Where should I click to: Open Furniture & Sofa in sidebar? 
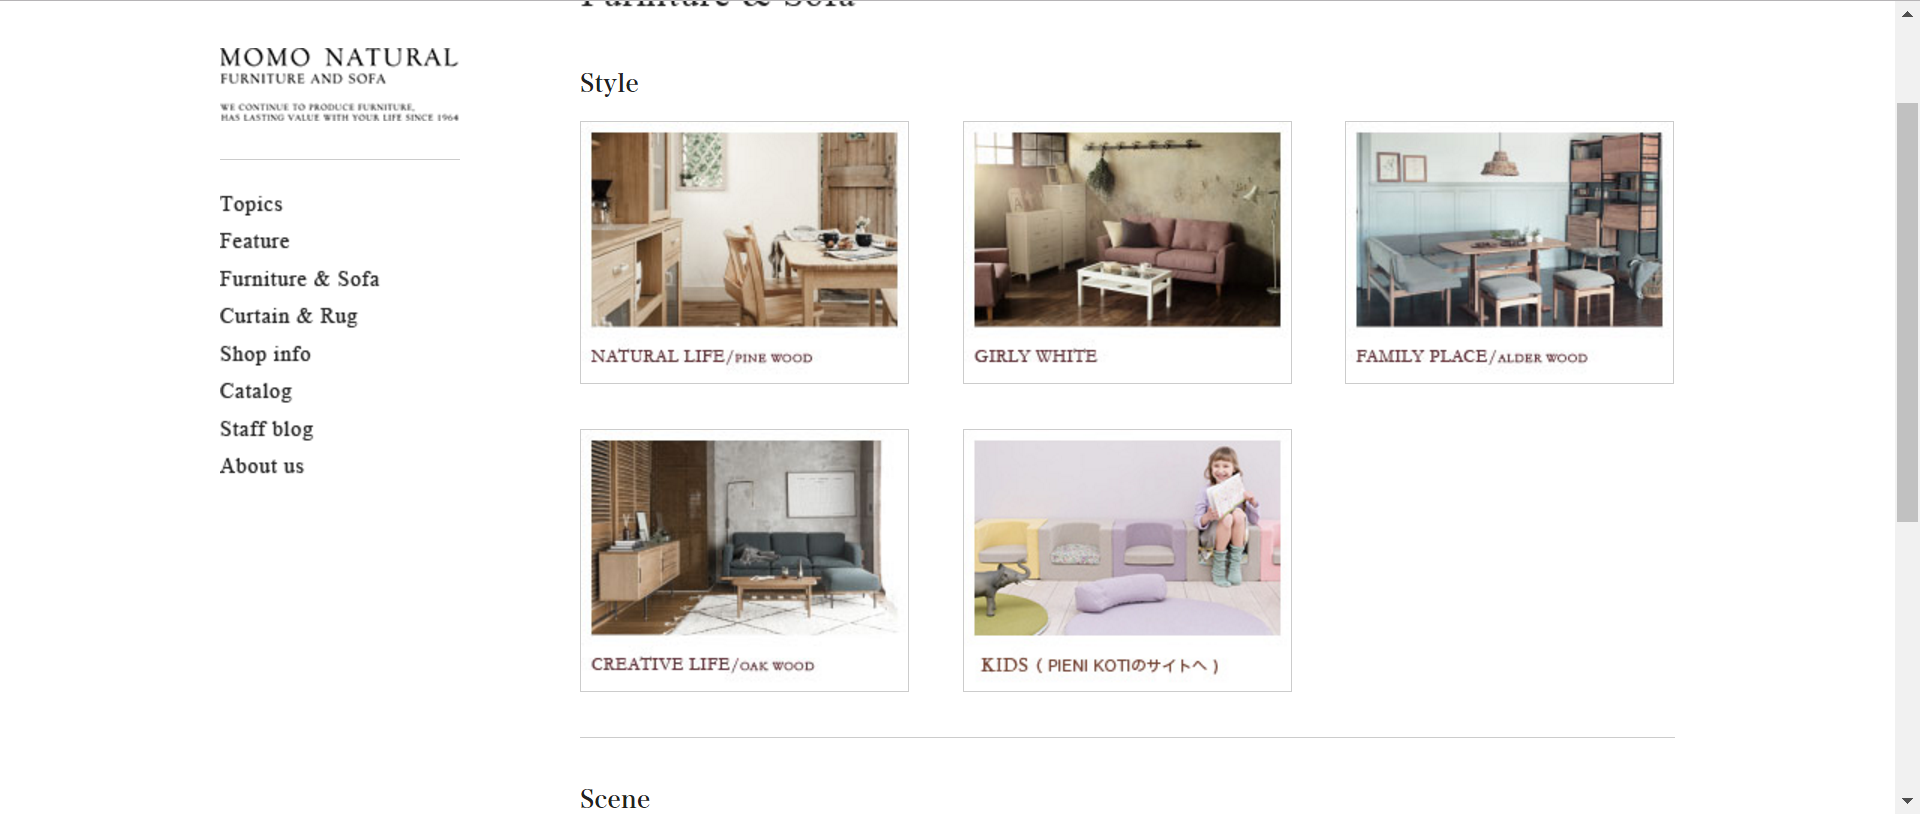[299, 279]
